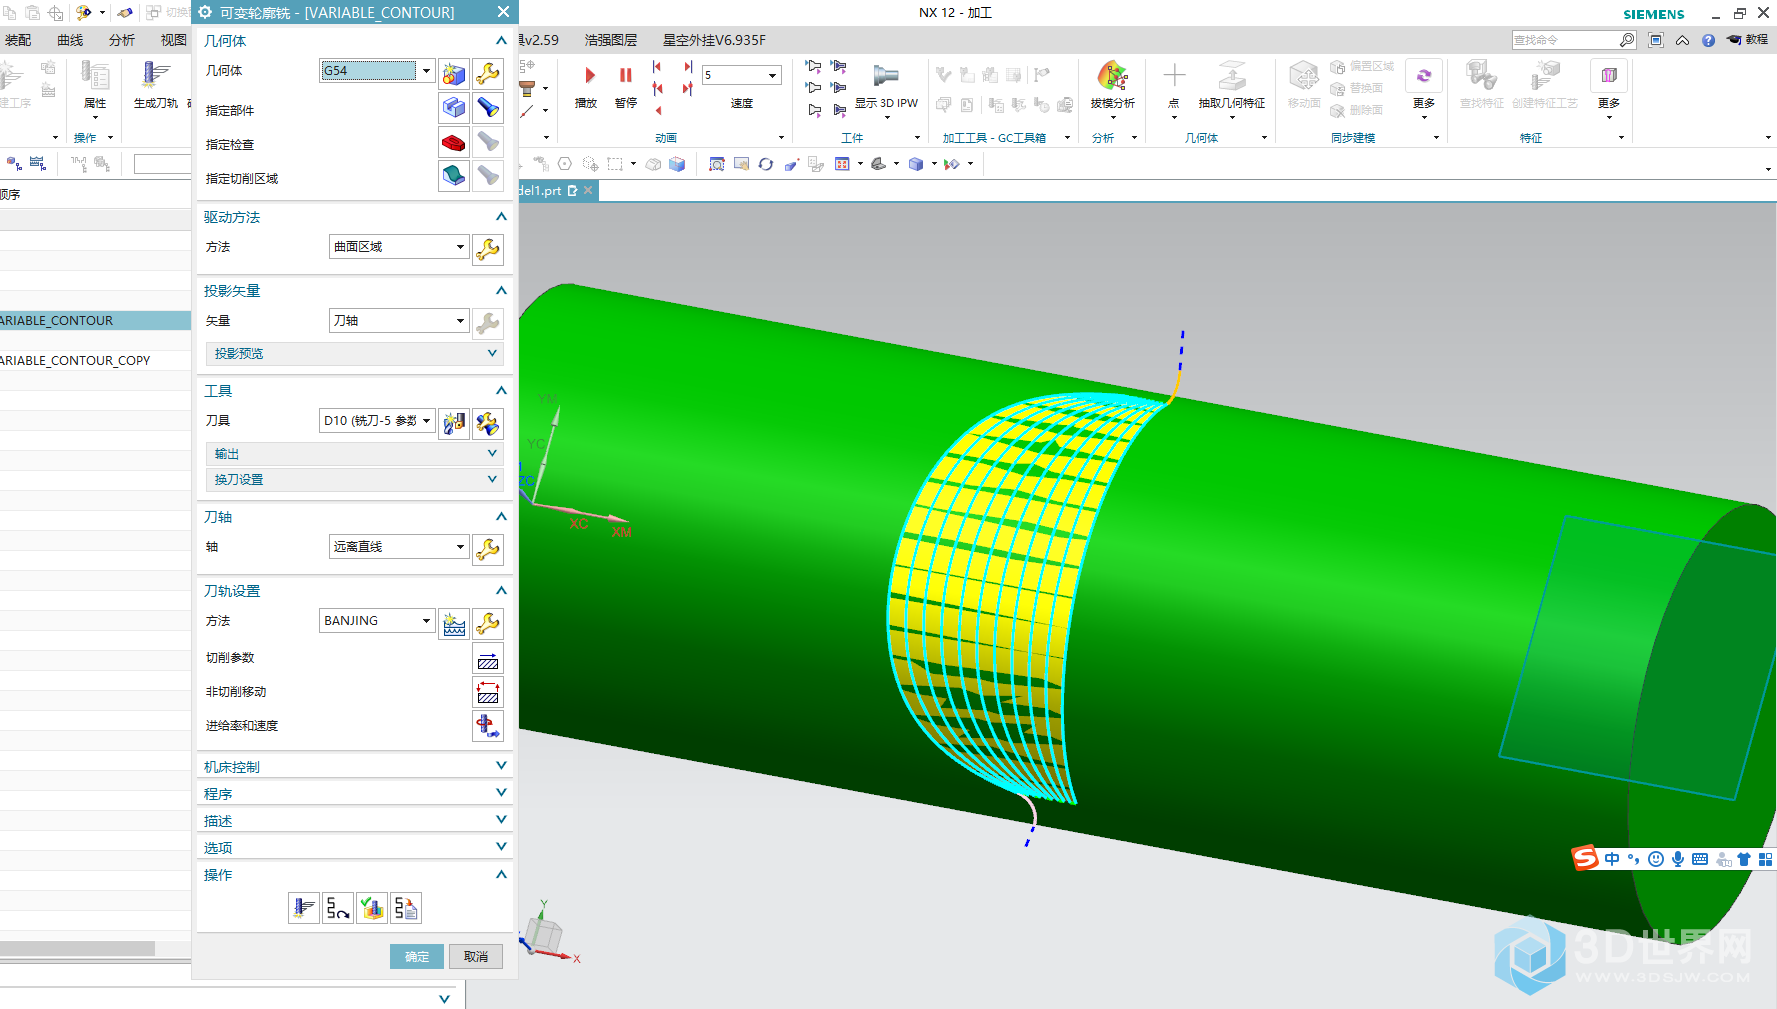Expand the Options (选项) section
The width and height of the screenshot is (1777, 1009).
click(x=354, y=848)
